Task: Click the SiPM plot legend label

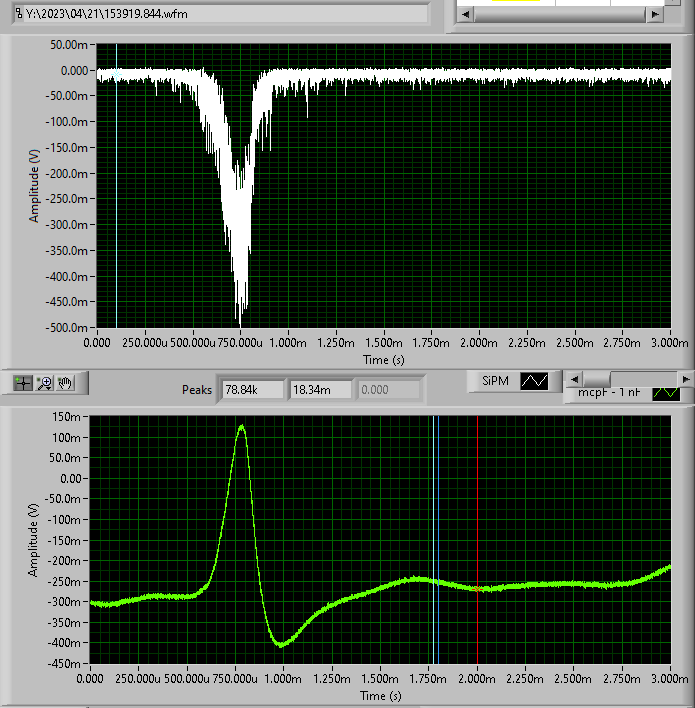Action: (495, 381)
